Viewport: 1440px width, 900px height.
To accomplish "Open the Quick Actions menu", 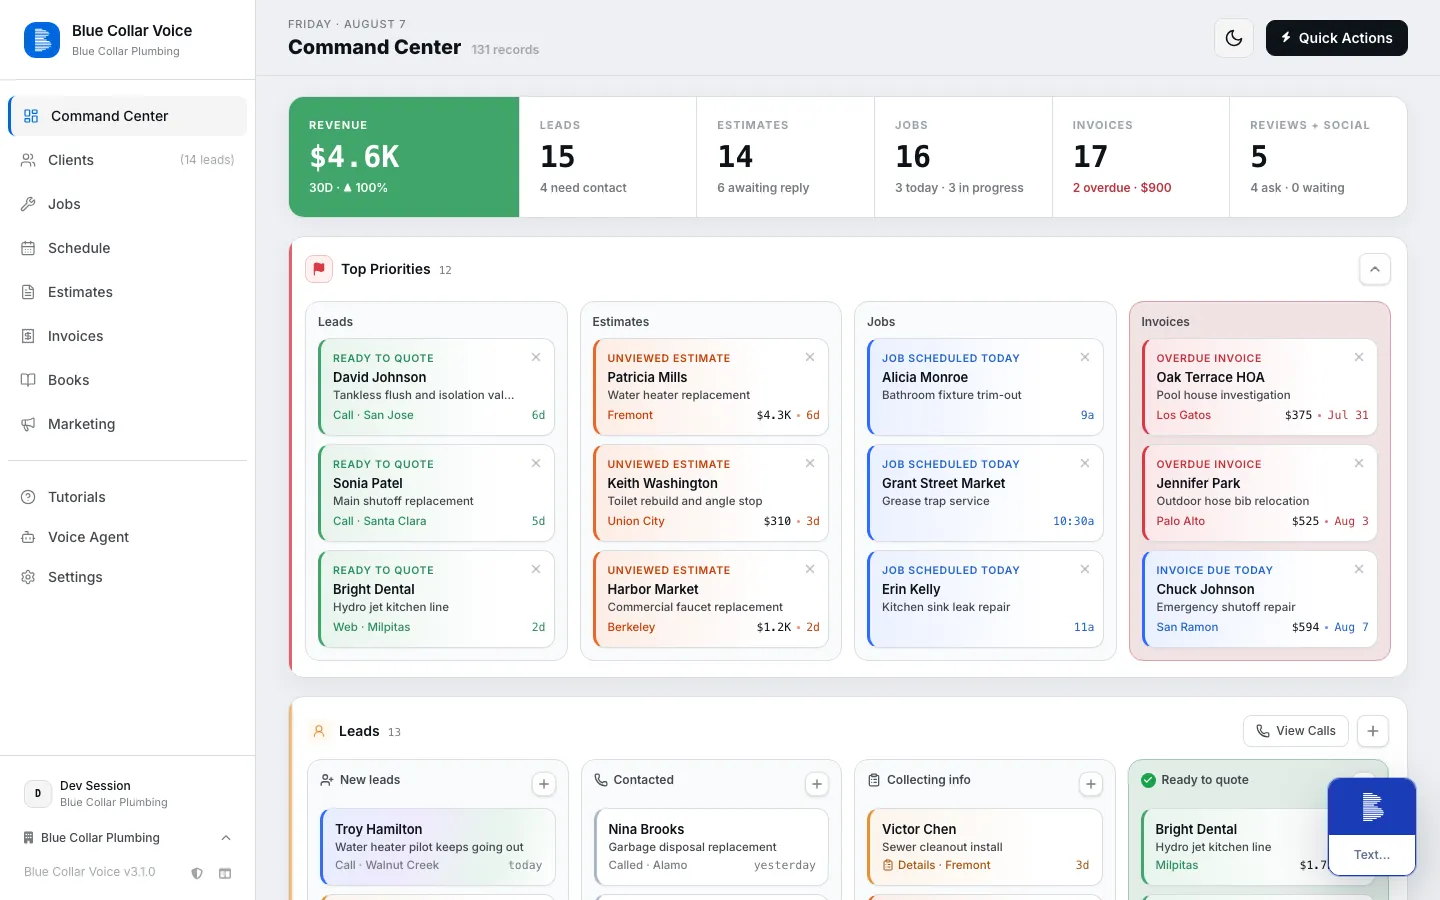I will (x=1336, y=38).
